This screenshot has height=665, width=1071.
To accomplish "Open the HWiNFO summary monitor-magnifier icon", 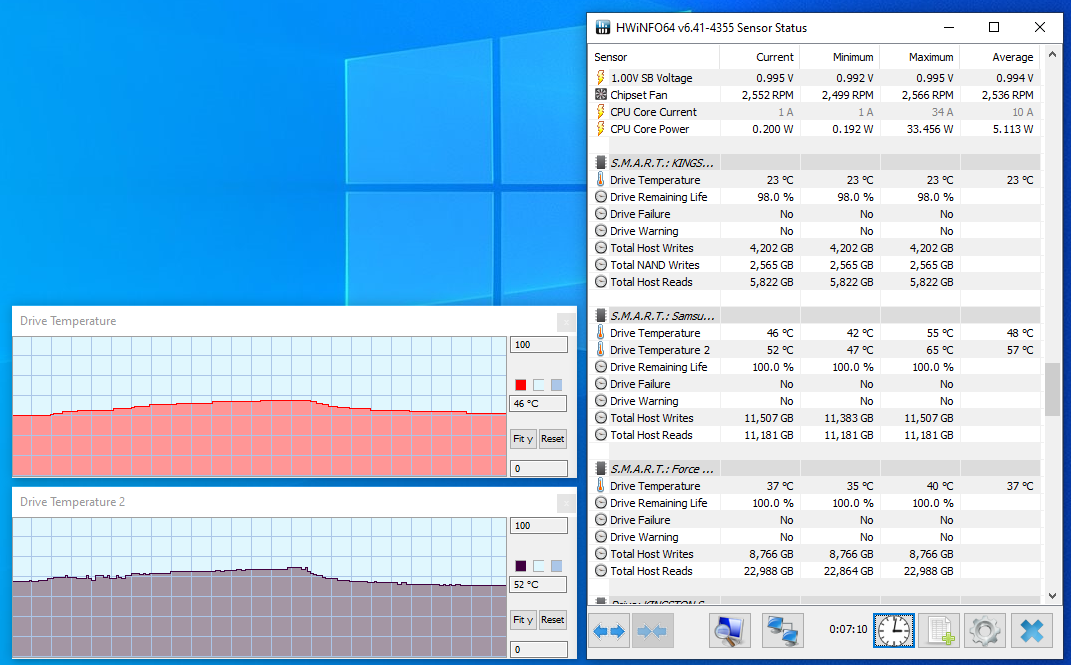I will (729, 631).
